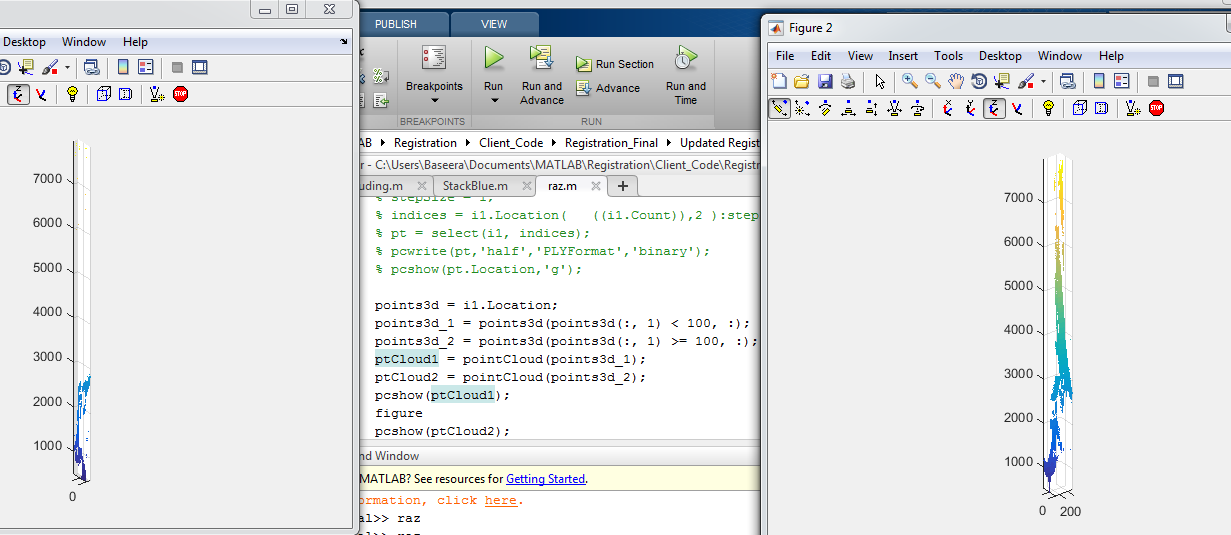Open File menu in Figure 2
This screenshot has height=535, width=1231.
(x=785, y=56)
